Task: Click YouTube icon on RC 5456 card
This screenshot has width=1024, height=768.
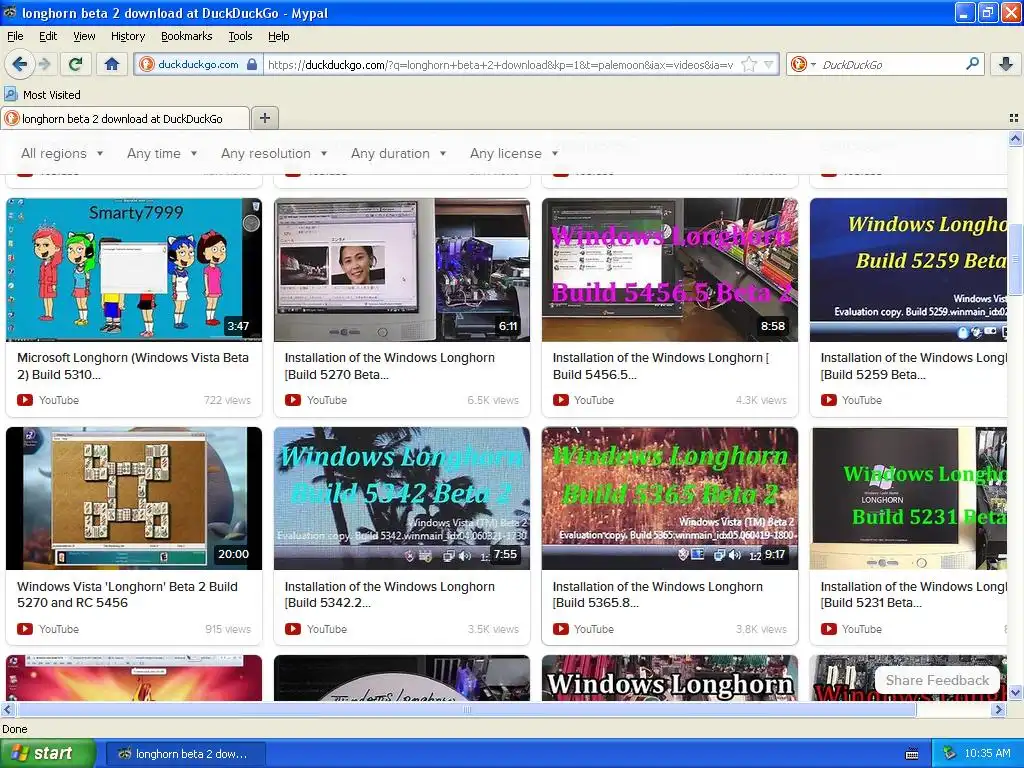Action: point(25,629)
